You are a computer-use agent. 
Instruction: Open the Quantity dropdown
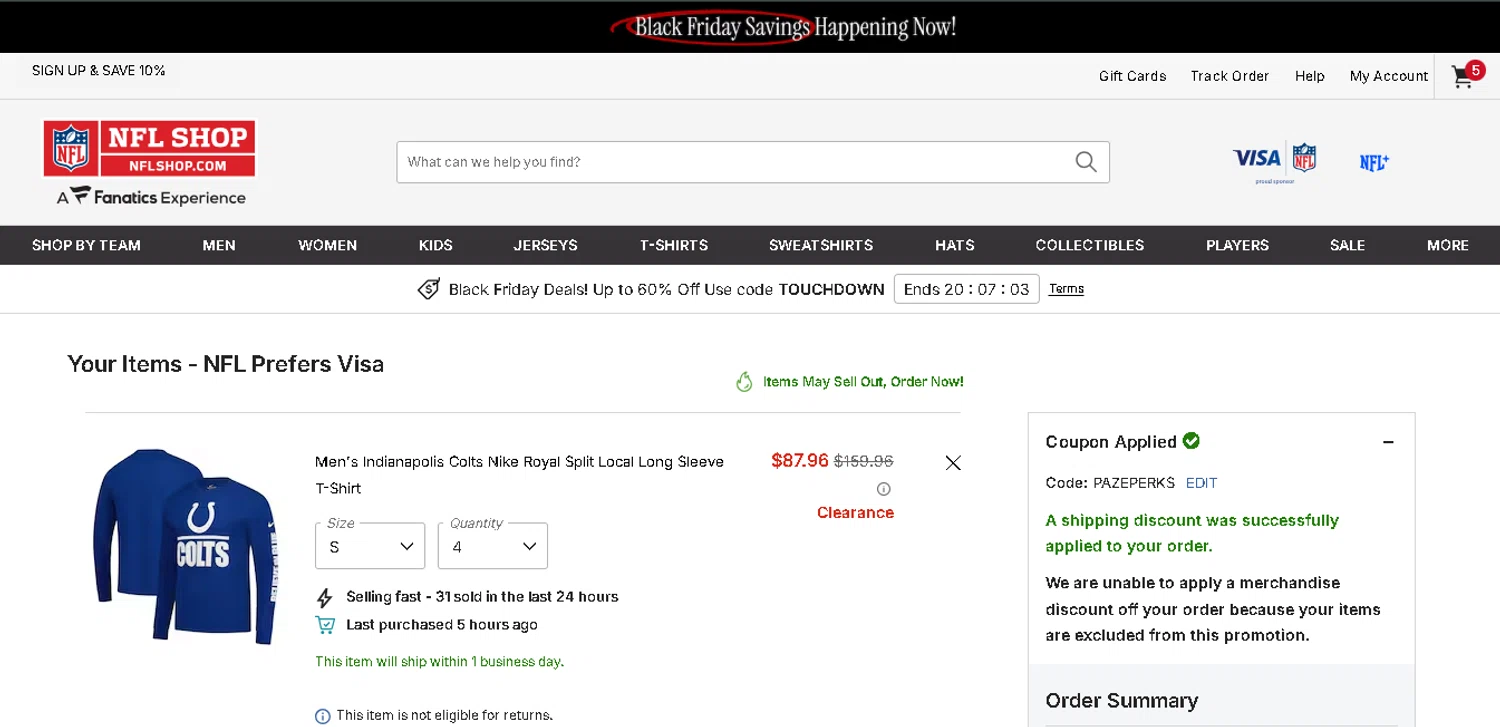[x=492, y=546]
